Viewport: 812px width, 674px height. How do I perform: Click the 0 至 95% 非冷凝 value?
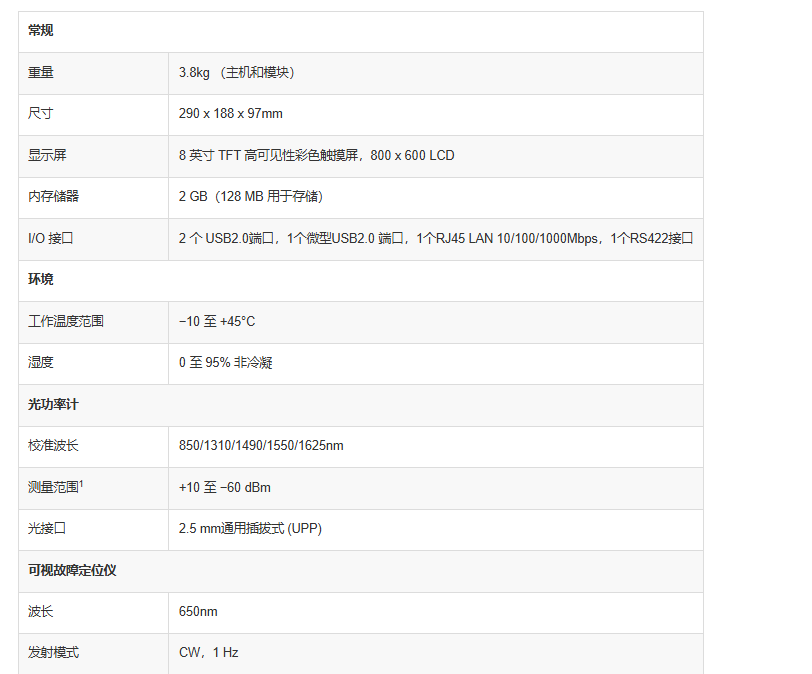pos(226,362)
